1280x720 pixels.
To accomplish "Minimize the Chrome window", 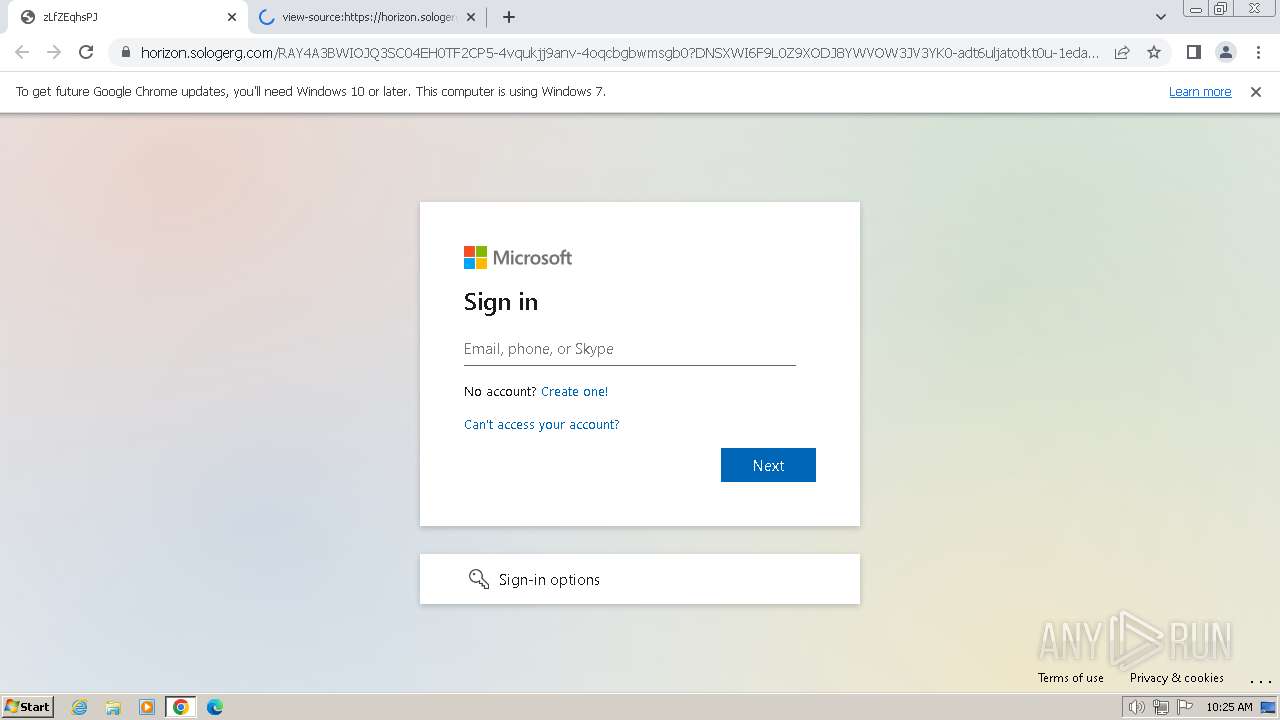I will 1196,9.
